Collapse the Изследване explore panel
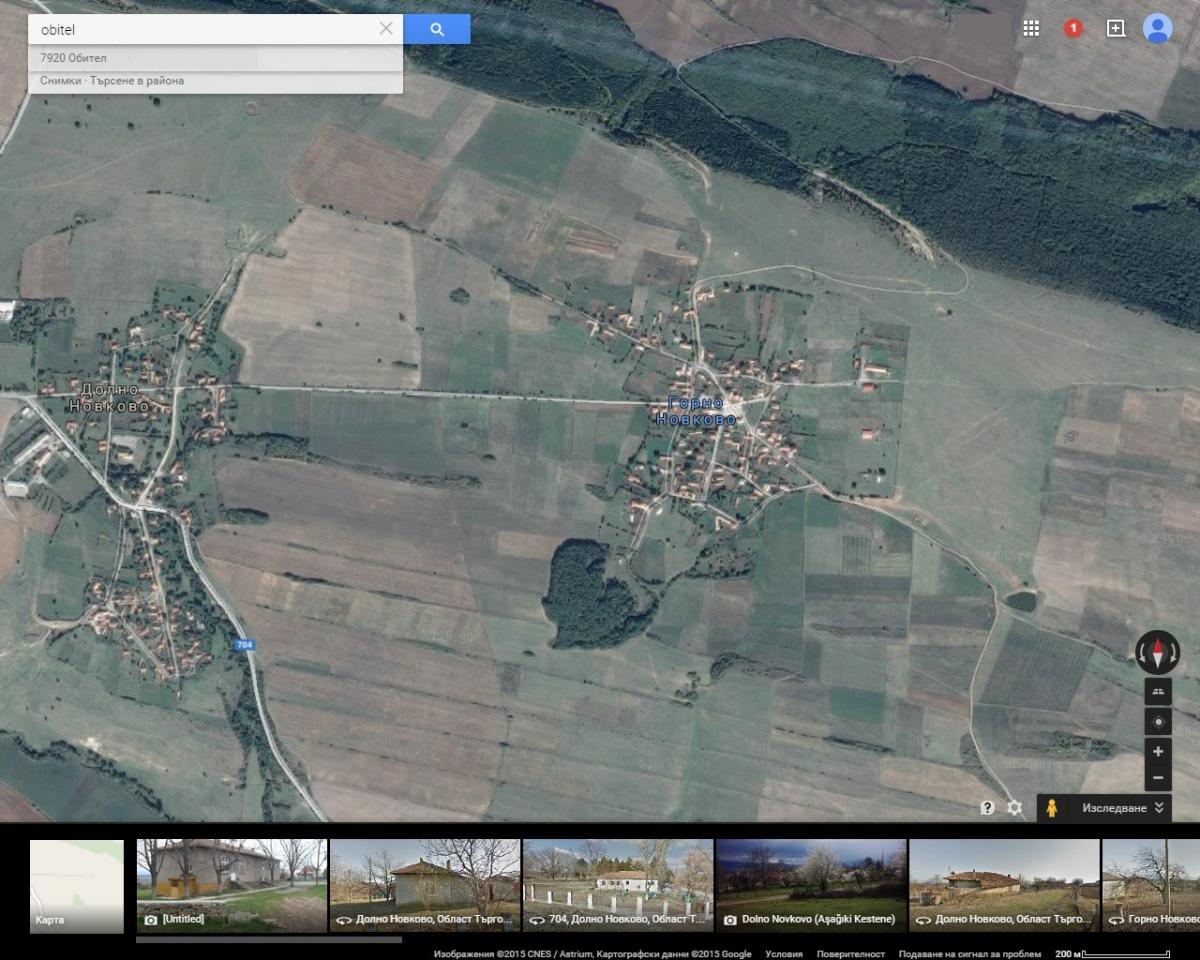 (1159, 808)
